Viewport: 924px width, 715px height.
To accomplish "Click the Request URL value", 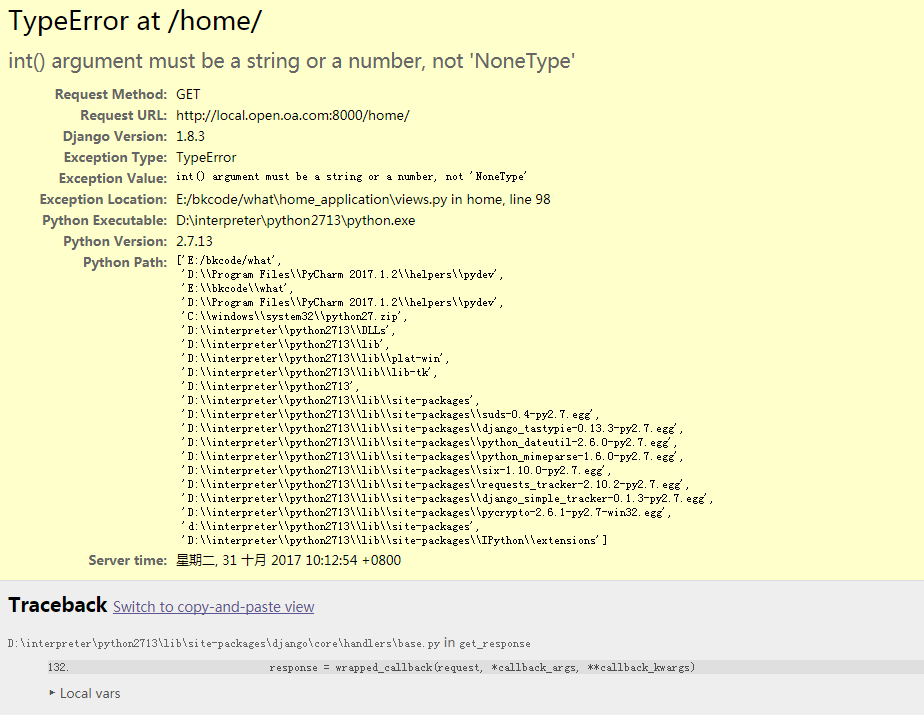I will [292, 115].
